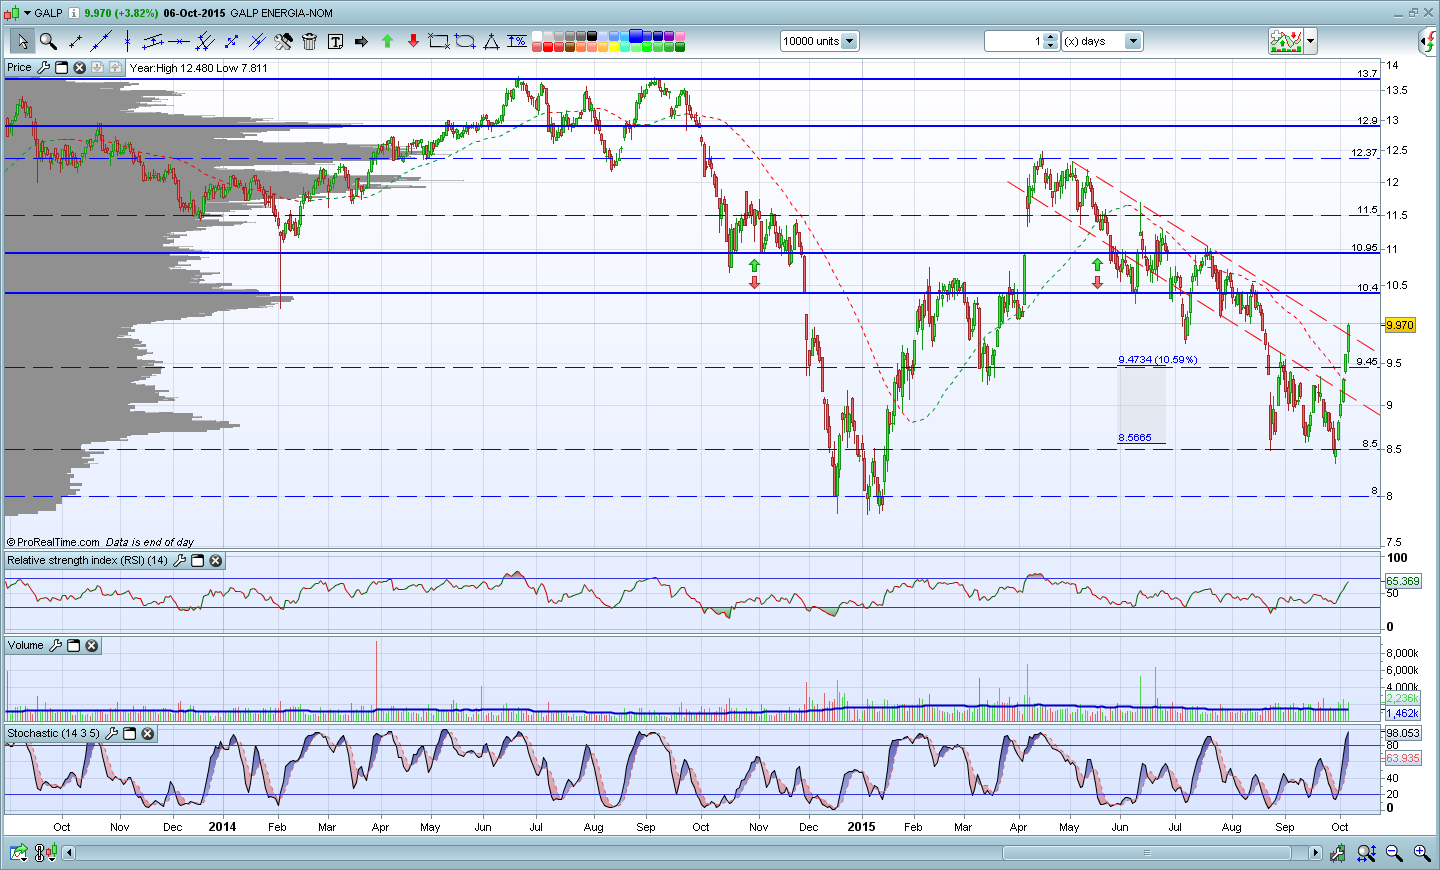Select the triangle drawing tool
1440x870 pixels.
pos(491,41)
